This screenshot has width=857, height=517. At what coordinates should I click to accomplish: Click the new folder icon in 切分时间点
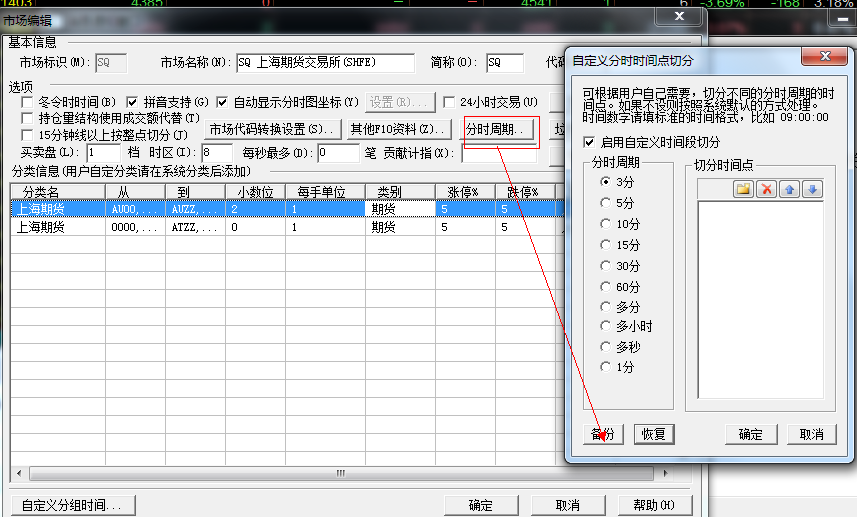pos(743,189)
